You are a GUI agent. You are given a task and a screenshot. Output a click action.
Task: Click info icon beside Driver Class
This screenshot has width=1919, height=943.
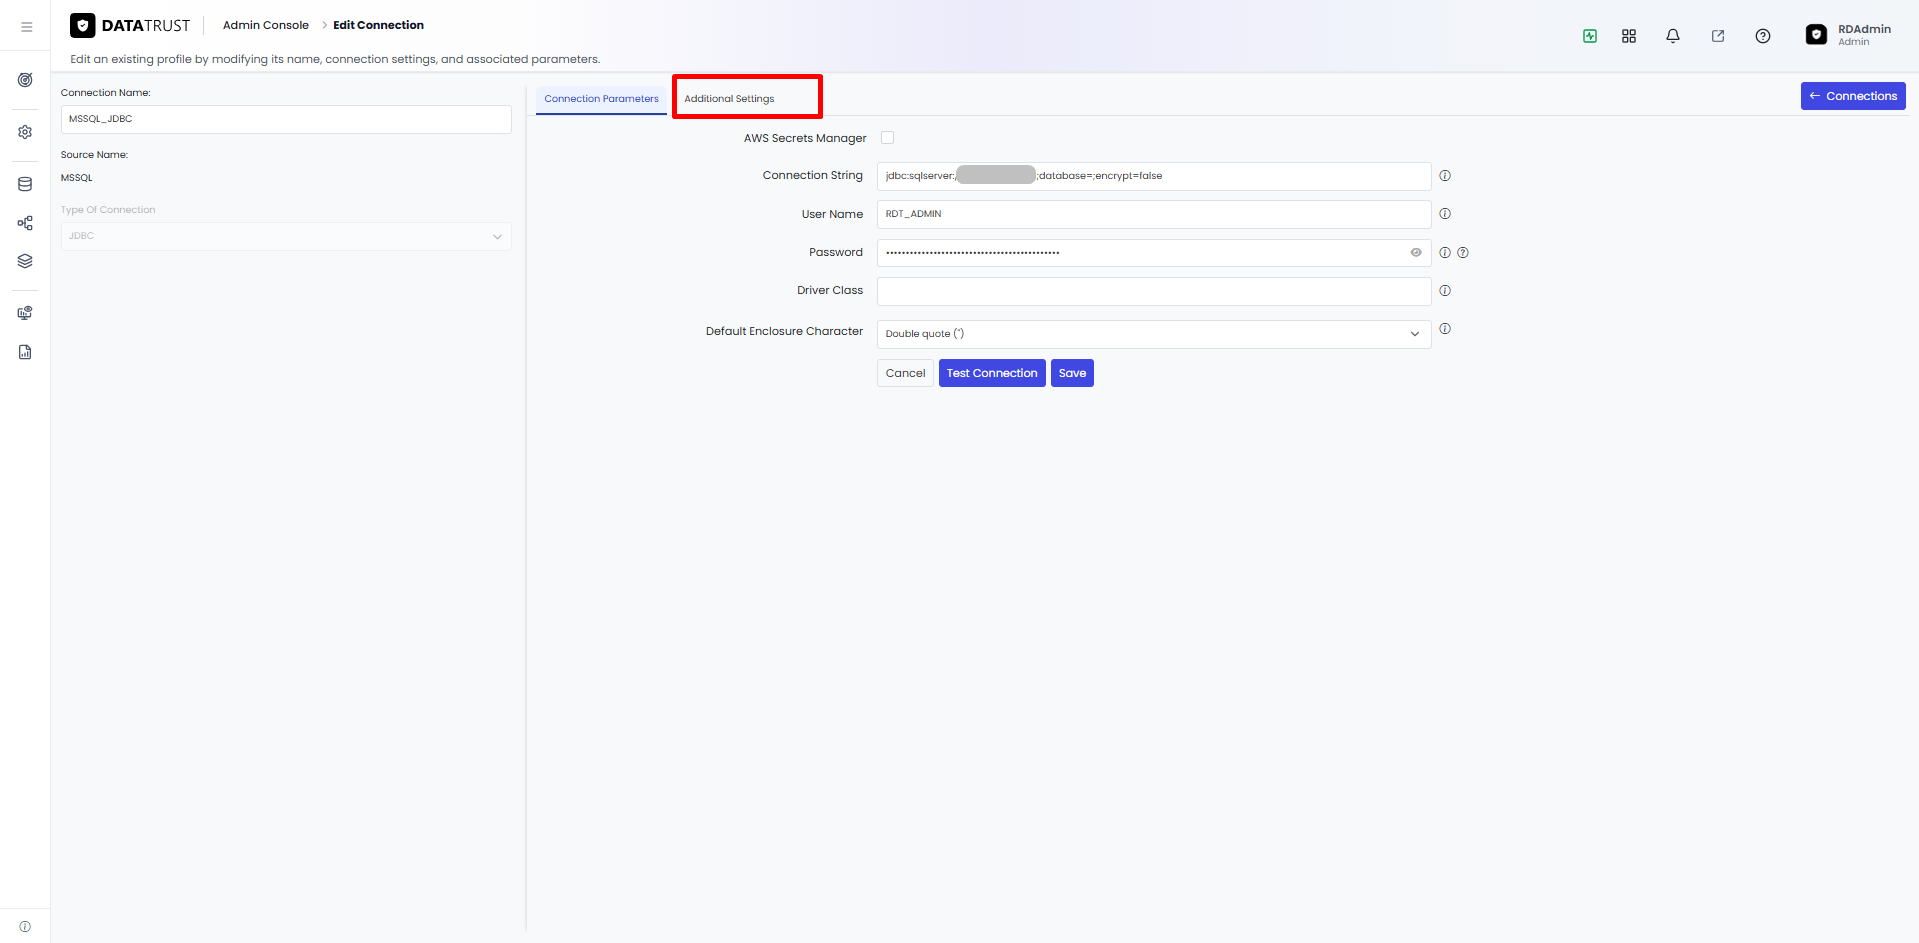(1445, 291)
